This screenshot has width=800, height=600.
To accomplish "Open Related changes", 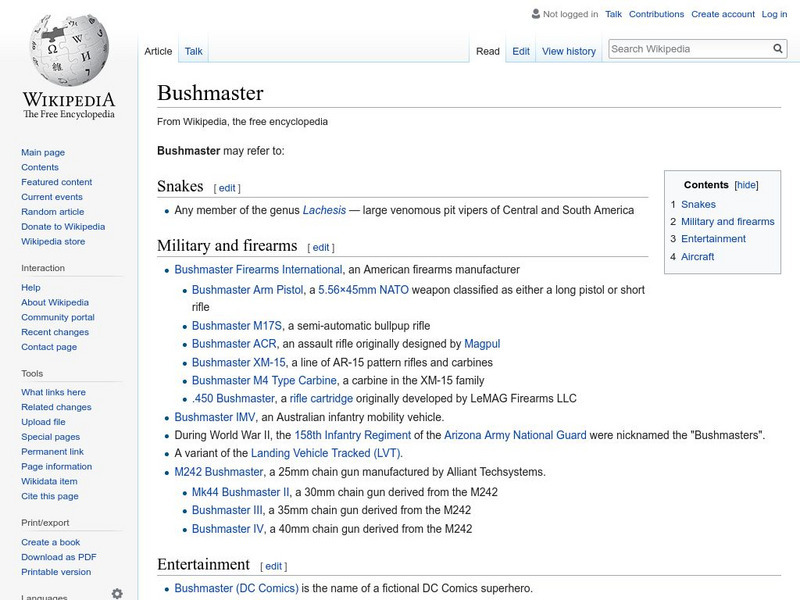I will [x=56, y=407].
